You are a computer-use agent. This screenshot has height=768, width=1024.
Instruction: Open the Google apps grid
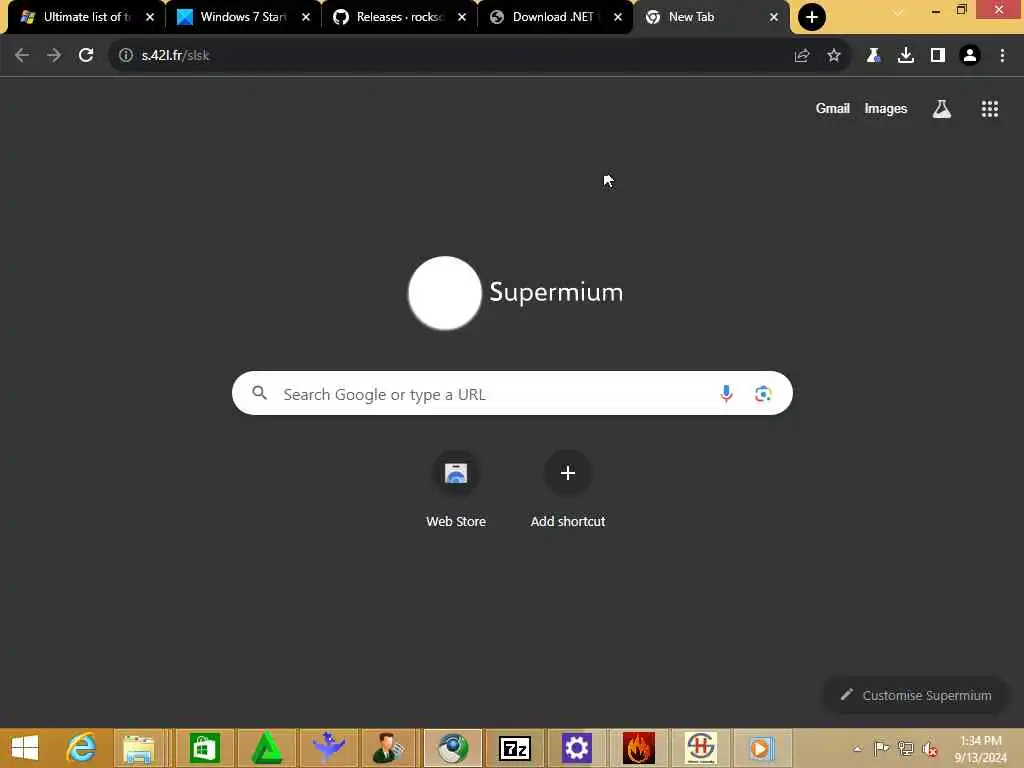990,109
